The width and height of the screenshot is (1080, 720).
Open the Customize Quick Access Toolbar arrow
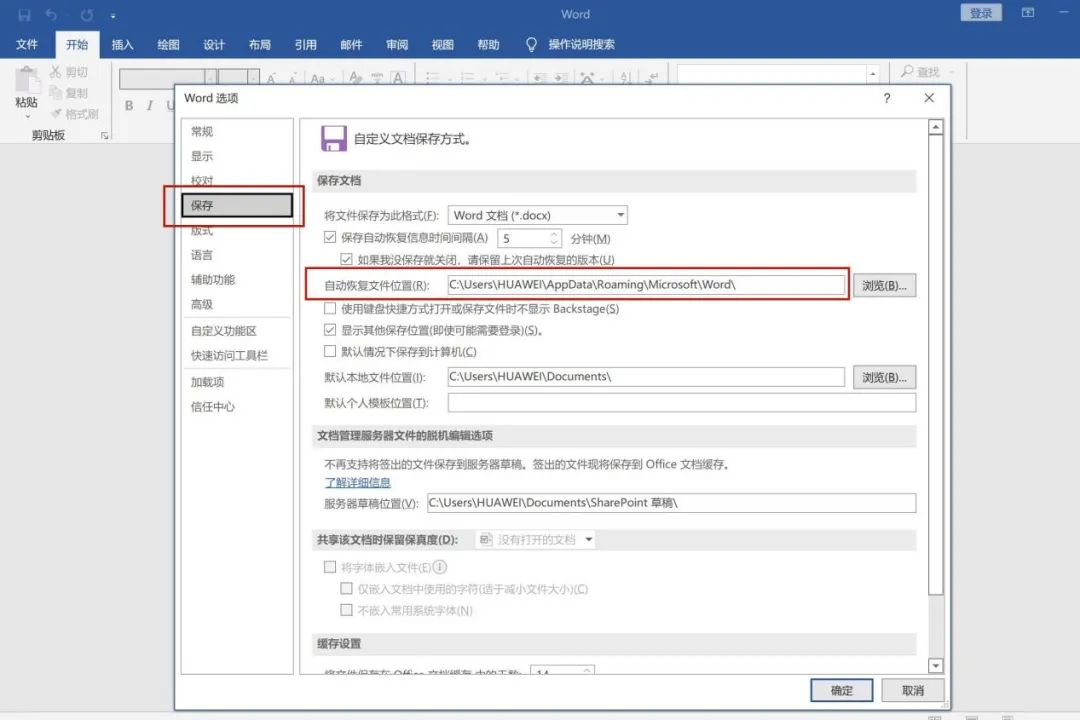click(113, 15)
